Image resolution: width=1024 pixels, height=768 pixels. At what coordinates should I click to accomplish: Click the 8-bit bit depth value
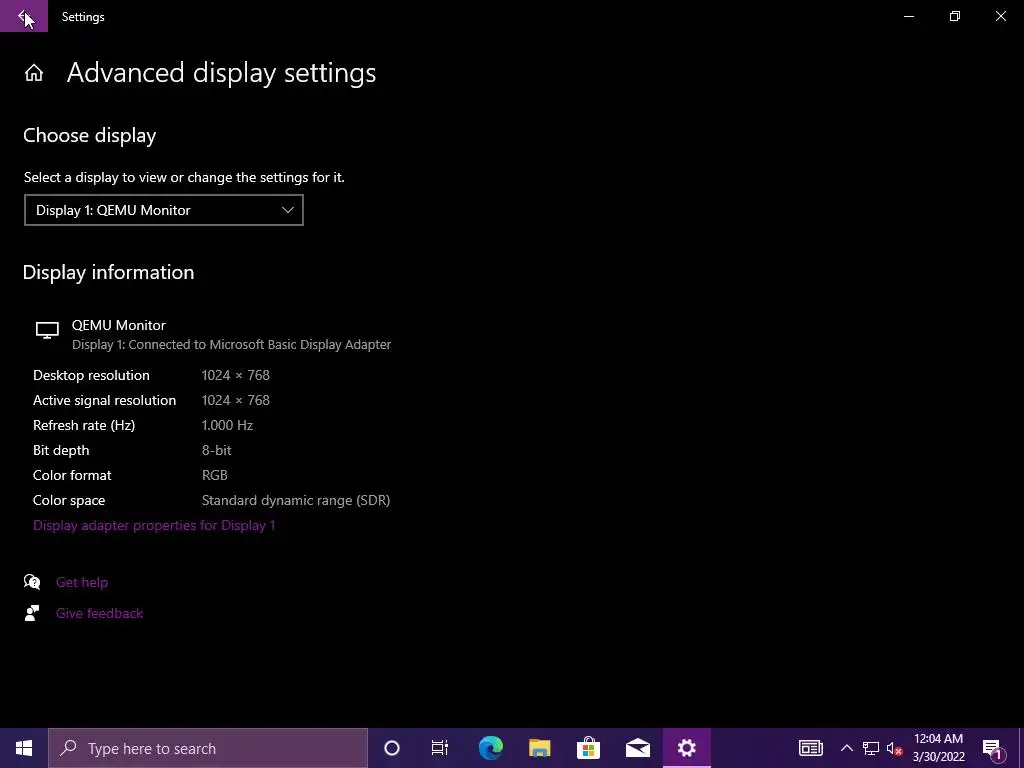(x=217, y=451)
